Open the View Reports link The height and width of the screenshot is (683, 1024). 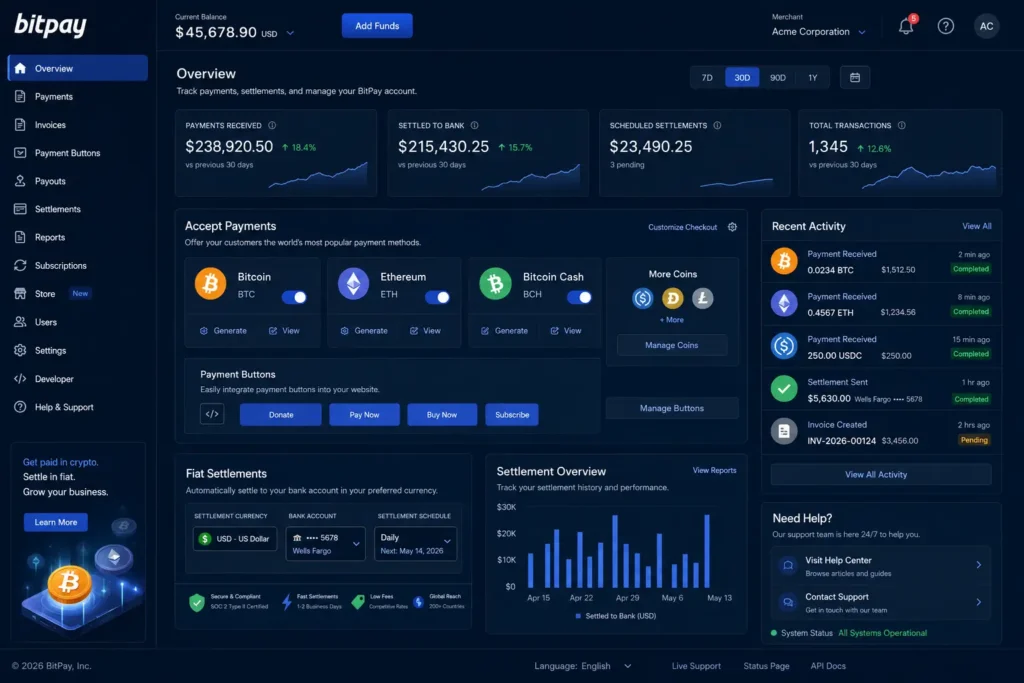(714, 470)
